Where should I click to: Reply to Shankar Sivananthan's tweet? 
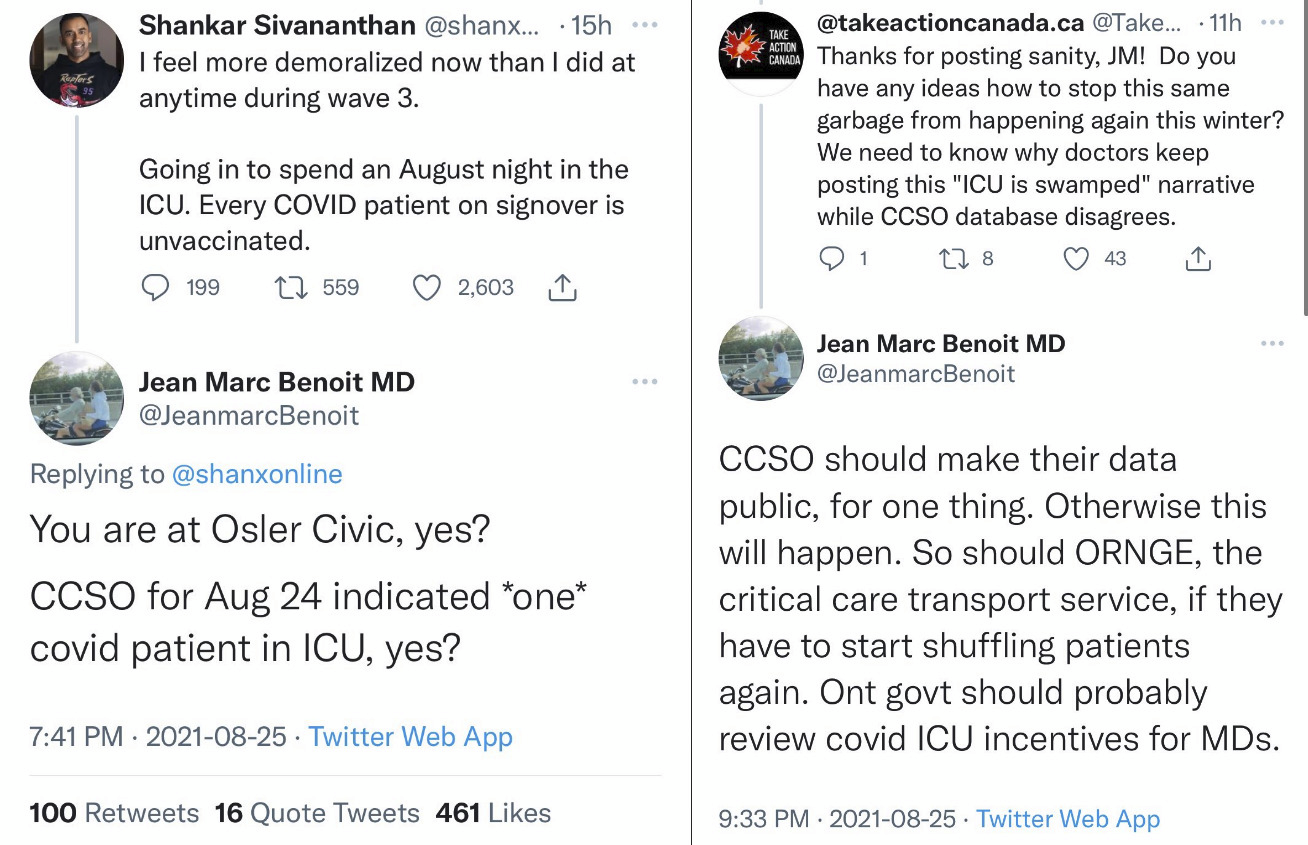point(155,288)
